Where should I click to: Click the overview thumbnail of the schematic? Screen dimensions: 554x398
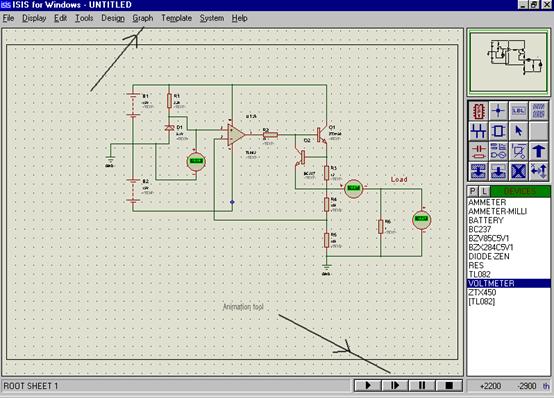point(508,62)
